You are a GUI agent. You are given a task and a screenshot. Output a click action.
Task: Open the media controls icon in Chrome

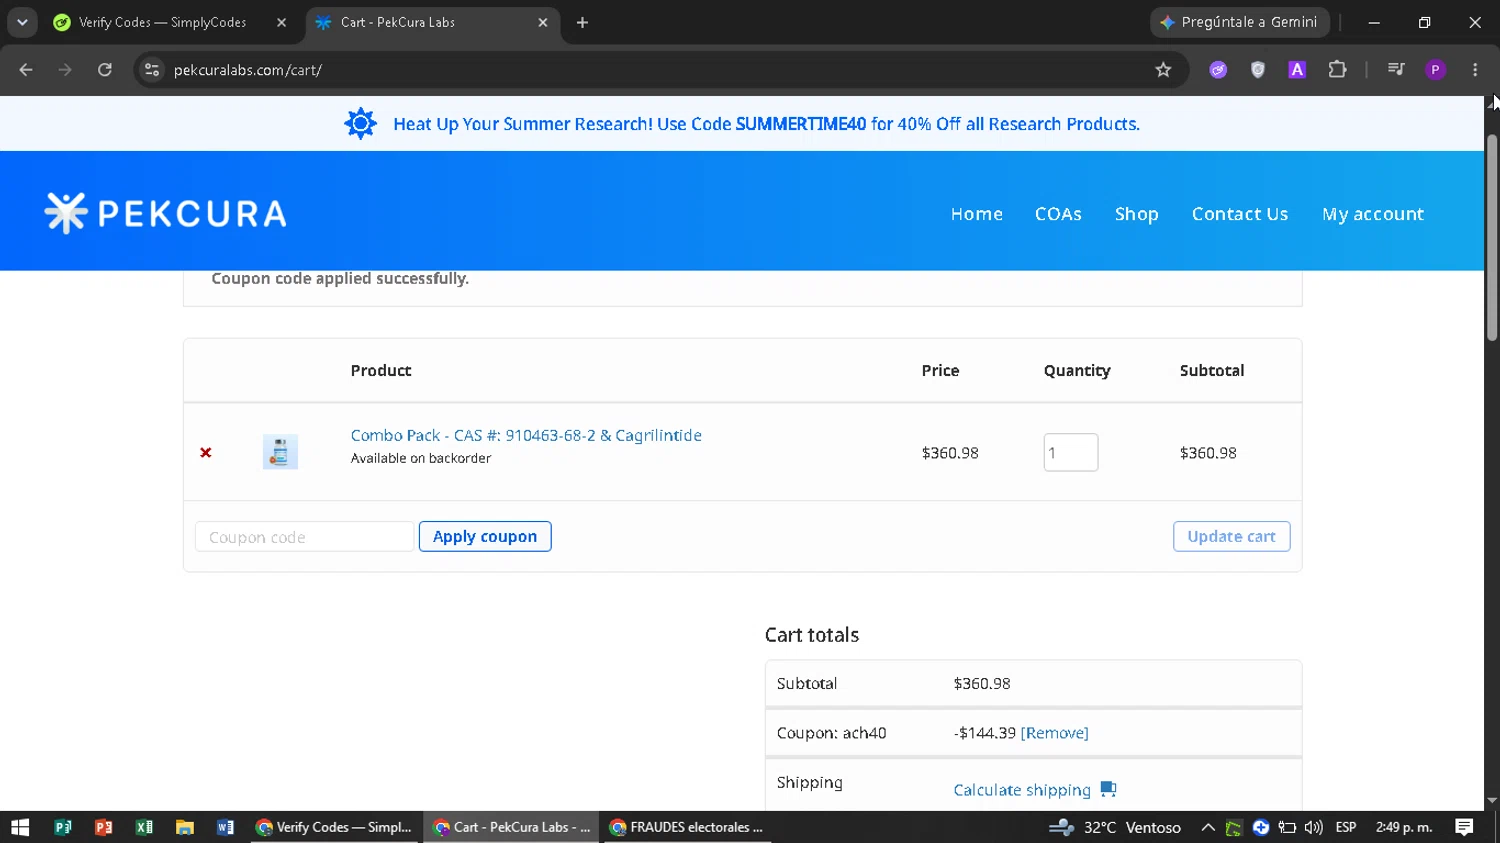click(1396, 70)
